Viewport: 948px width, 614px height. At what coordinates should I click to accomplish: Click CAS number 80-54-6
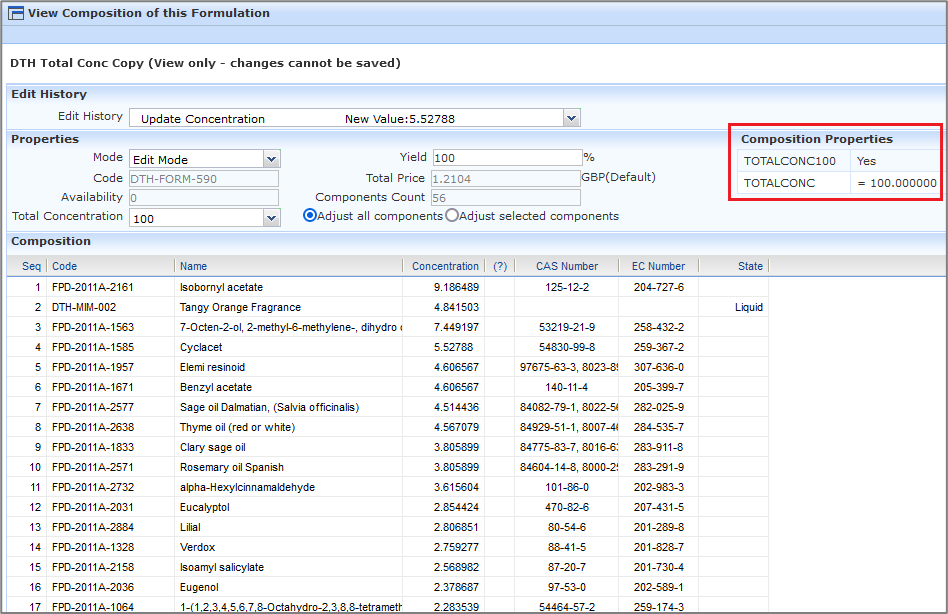tap(567, 527)
